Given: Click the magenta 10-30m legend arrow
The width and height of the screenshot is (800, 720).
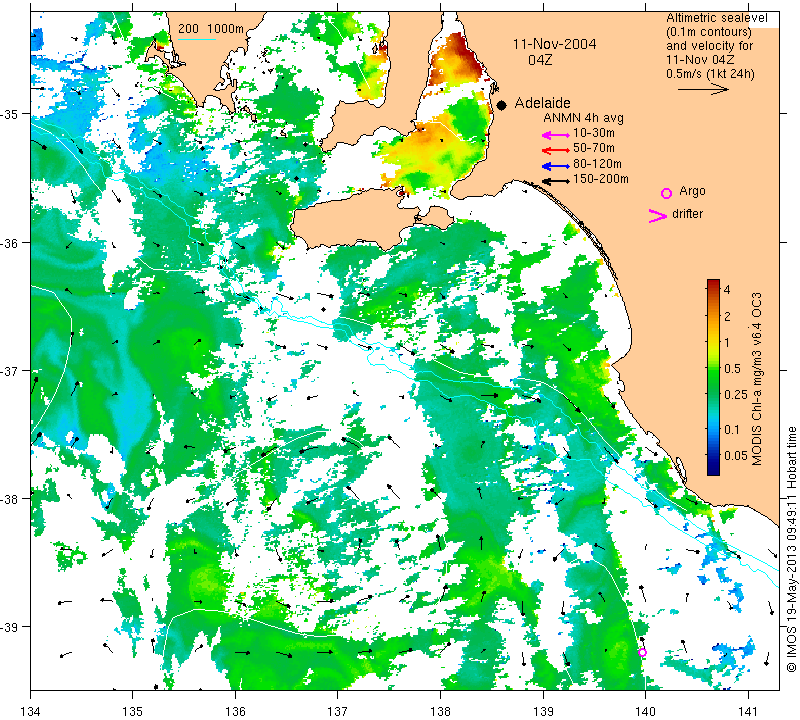Looking at the screenshot, I should click(556, 135).
